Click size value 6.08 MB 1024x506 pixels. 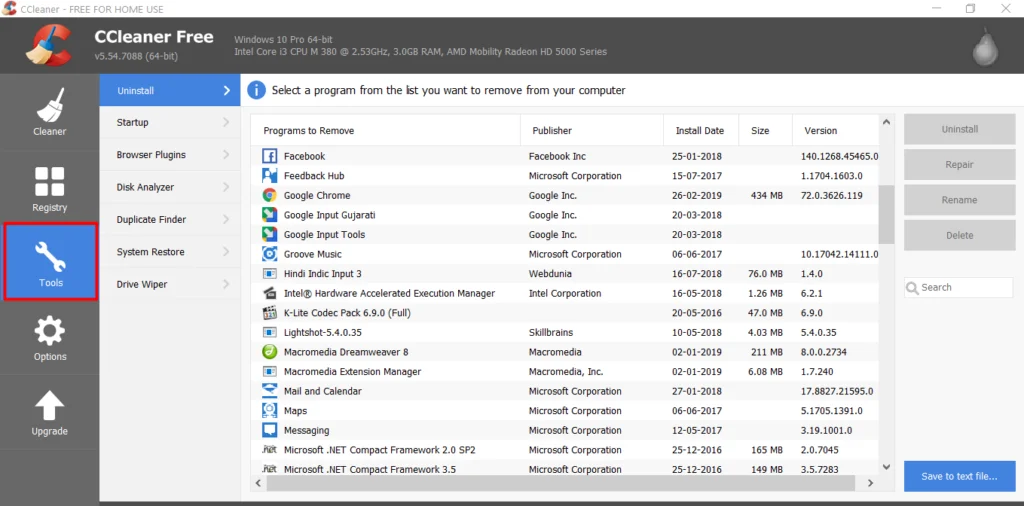coord(765,372)
